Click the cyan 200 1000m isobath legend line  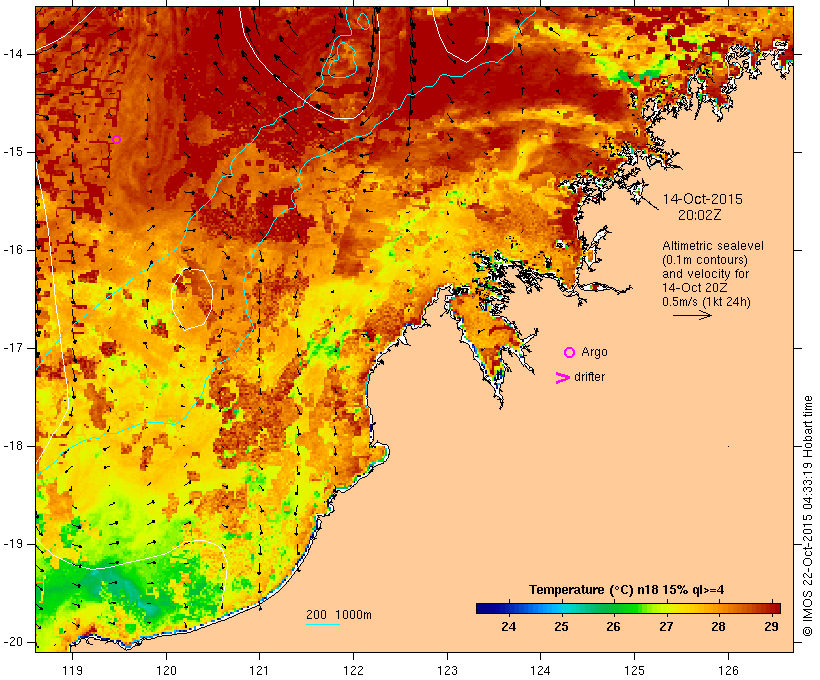[x=323, y=624]
